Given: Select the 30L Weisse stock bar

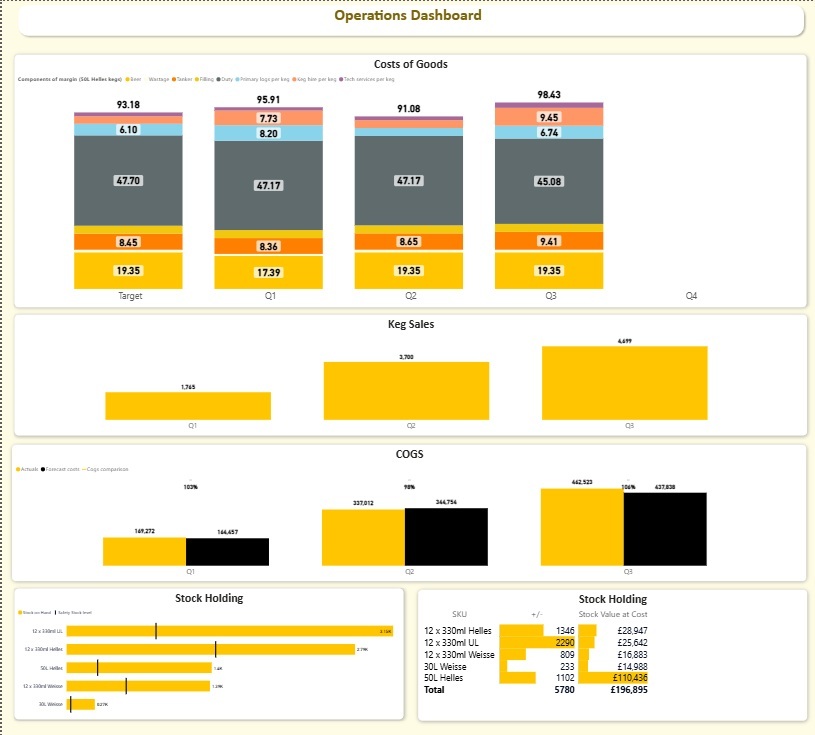Looking at the screenshot, I should click(x=81, y=704).
